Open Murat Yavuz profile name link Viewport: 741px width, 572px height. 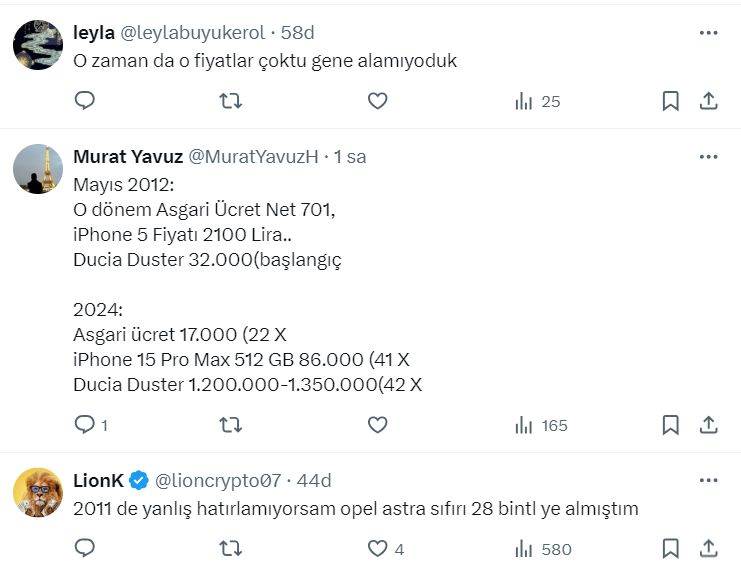(x=126, y=157)
